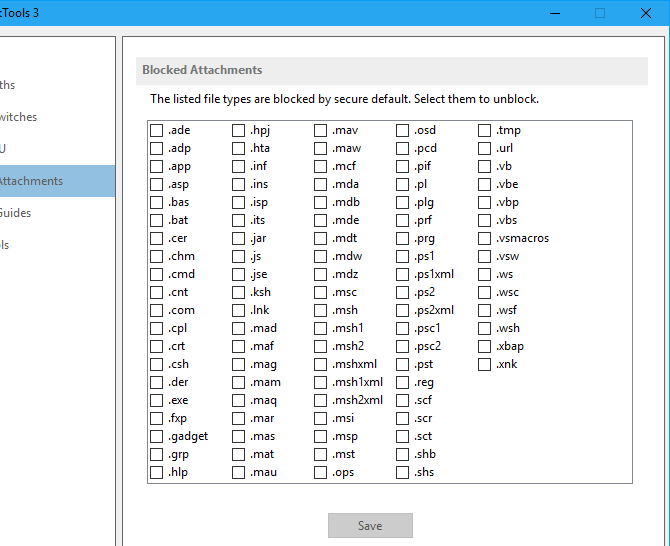Select the .gadget checkbox
Screen dimensions: 670x546
coord(156,436)
